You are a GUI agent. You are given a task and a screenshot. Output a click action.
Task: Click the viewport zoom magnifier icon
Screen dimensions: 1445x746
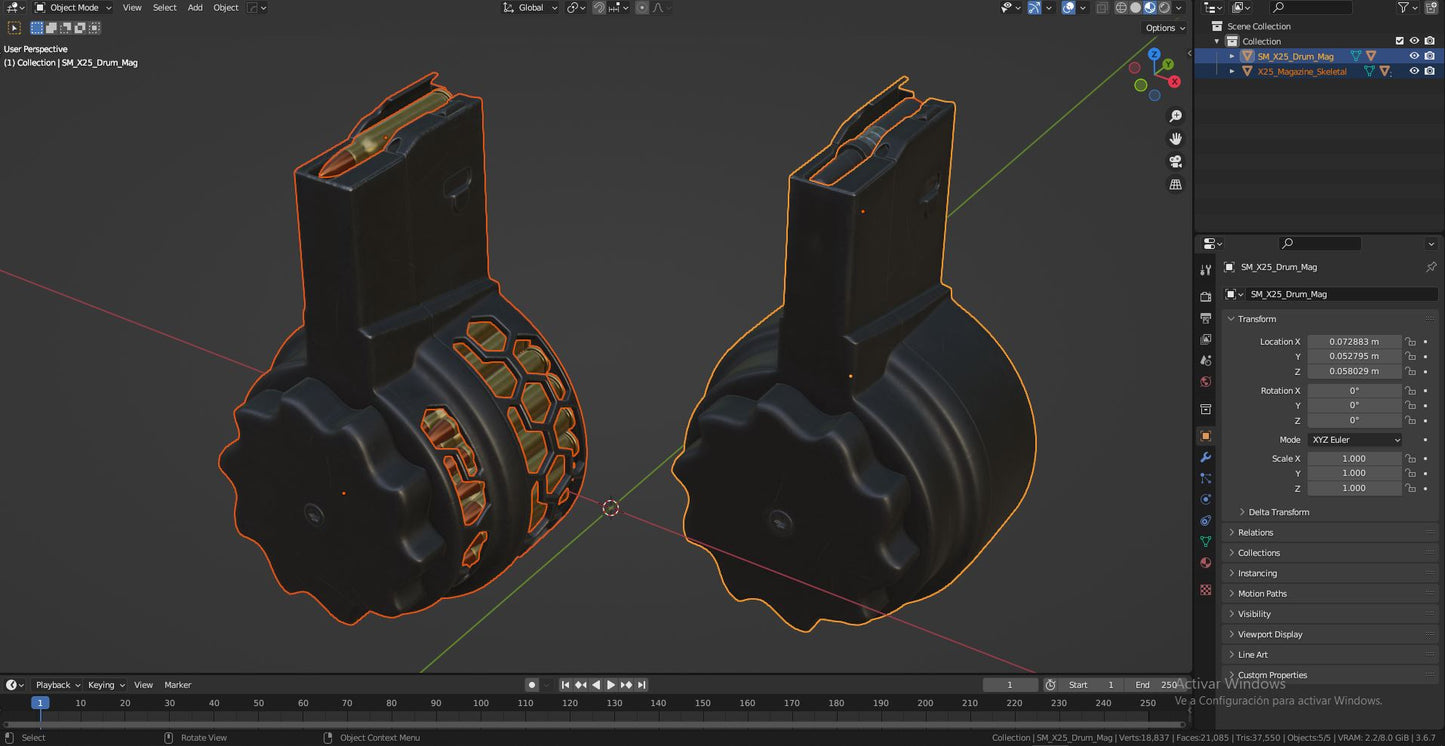(x=1175, y=115)
